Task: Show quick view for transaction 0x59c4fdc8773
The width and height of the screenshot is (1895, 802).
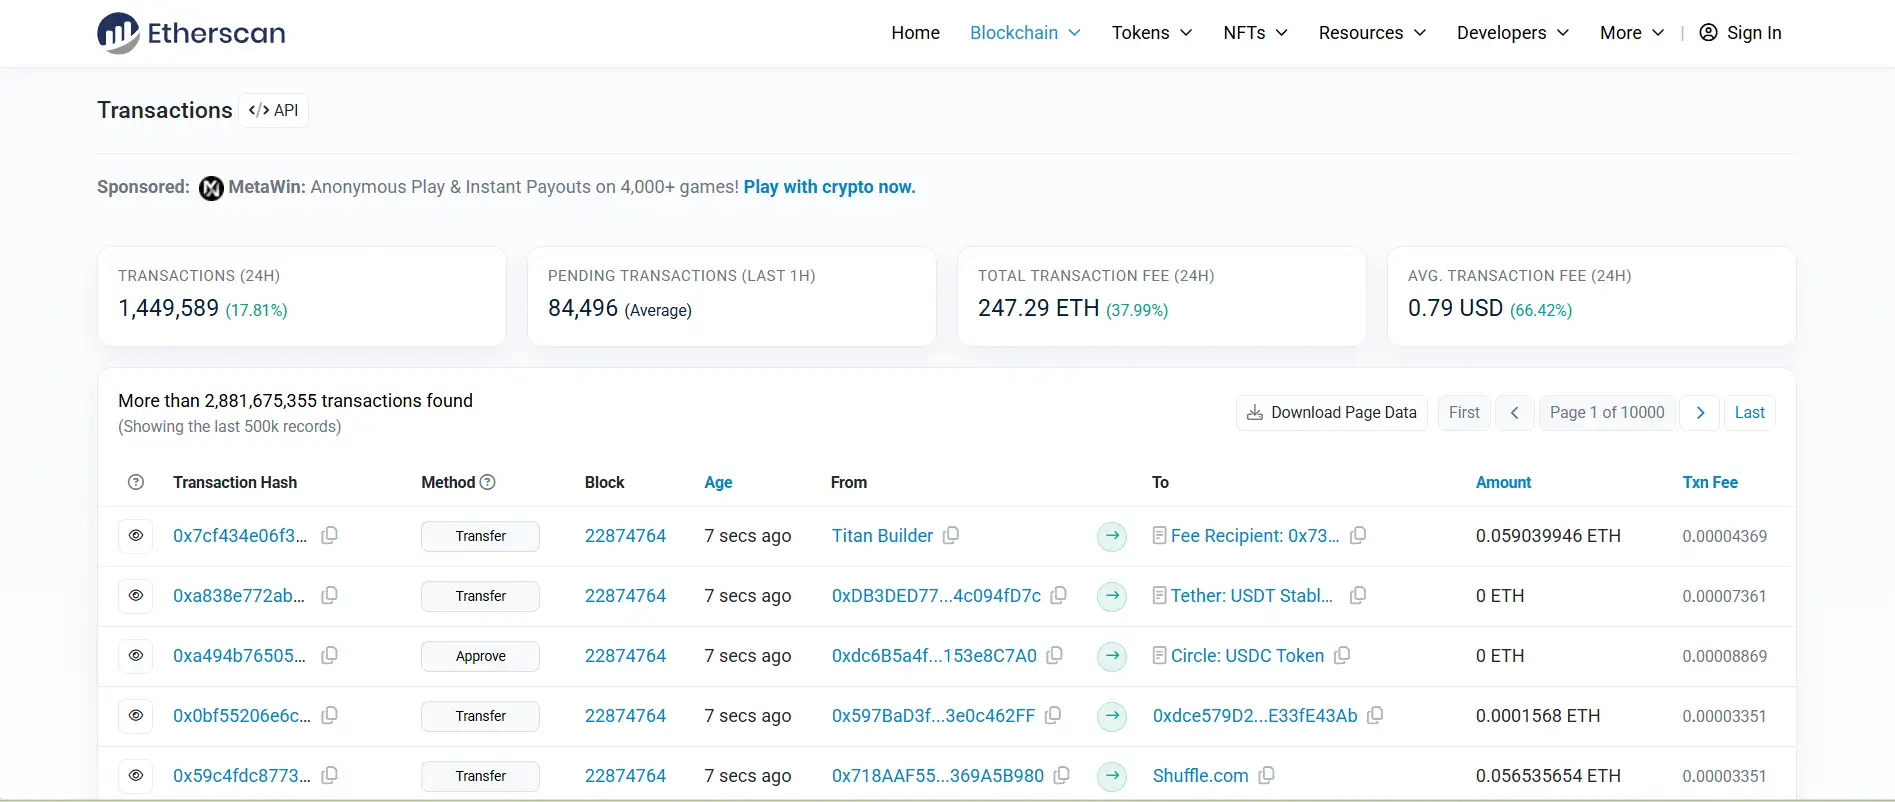Action: point(136,776)
